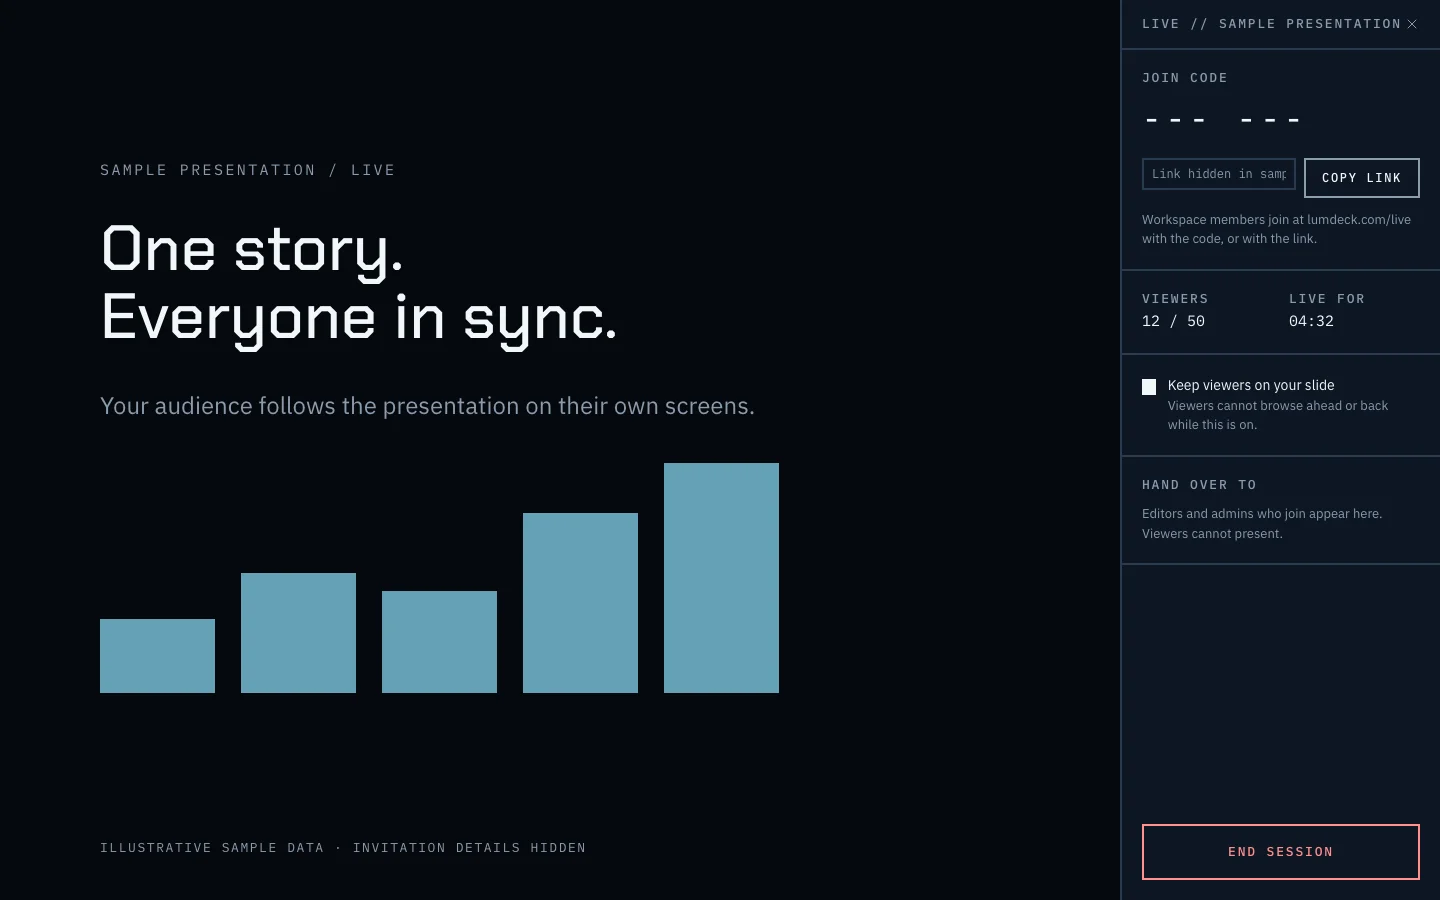
Task: Click the HAND OVER TO heading
Action: tap(1199, 485)
